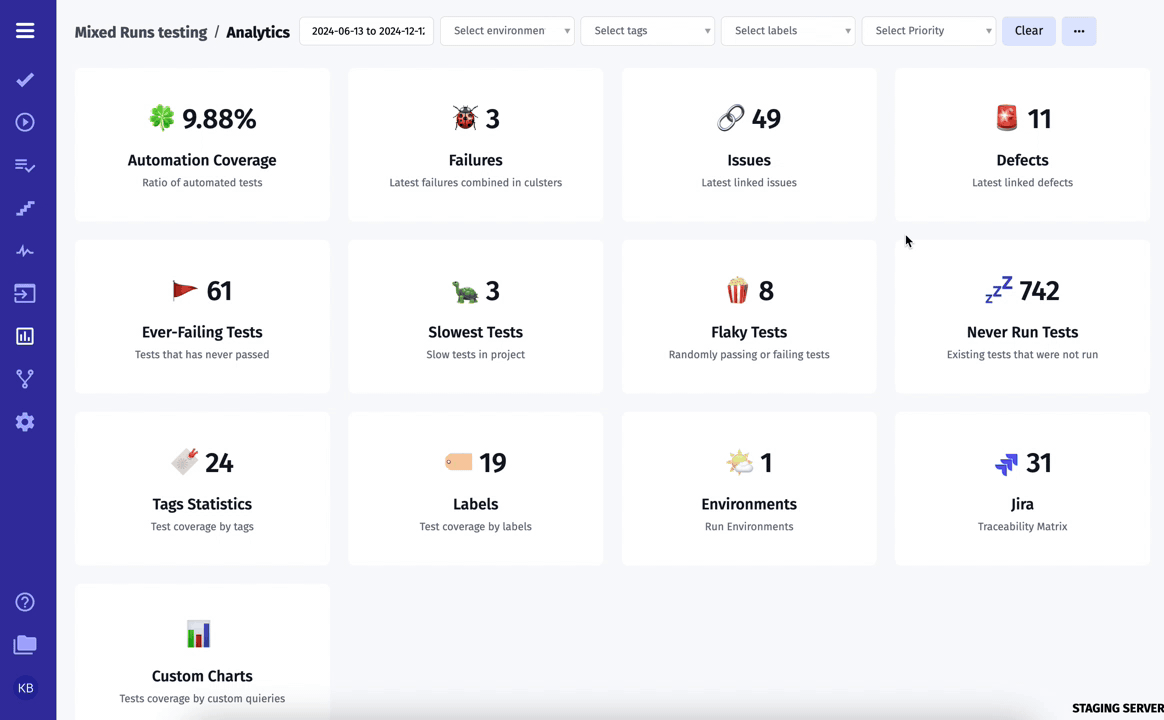Open the Steps staircase sidebar icon
This screenshot has width=1164, height=720.
[x=25, y=209]
